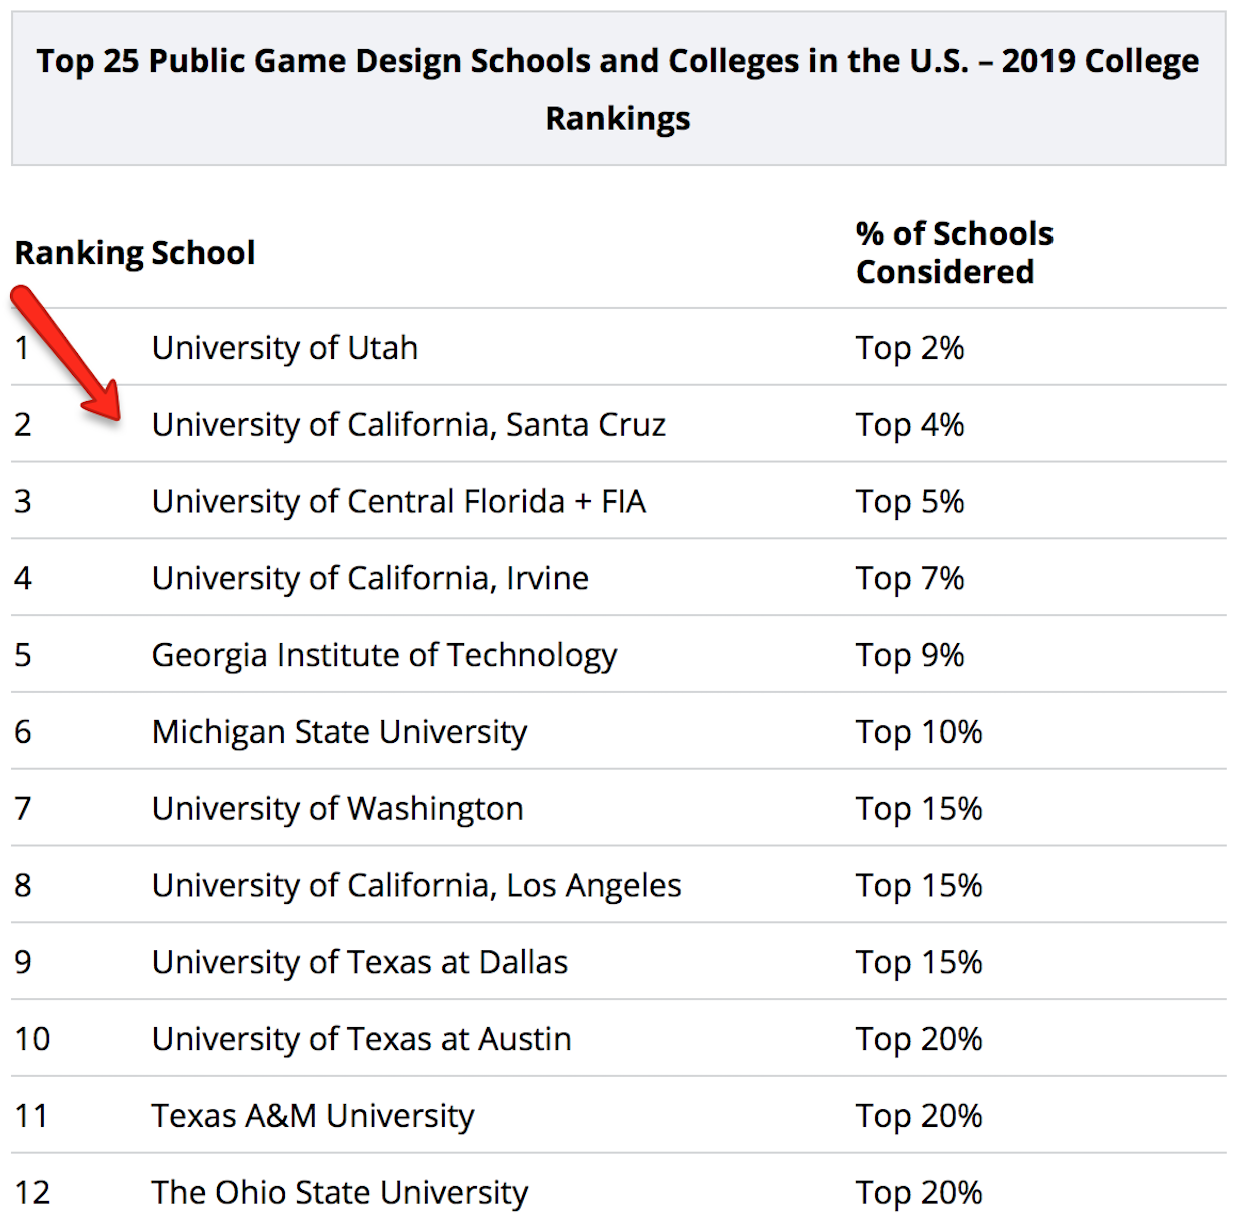Click University of California, Los Angeles
This screenshot has height=1216, width=1234.
(x=416, y=885)
